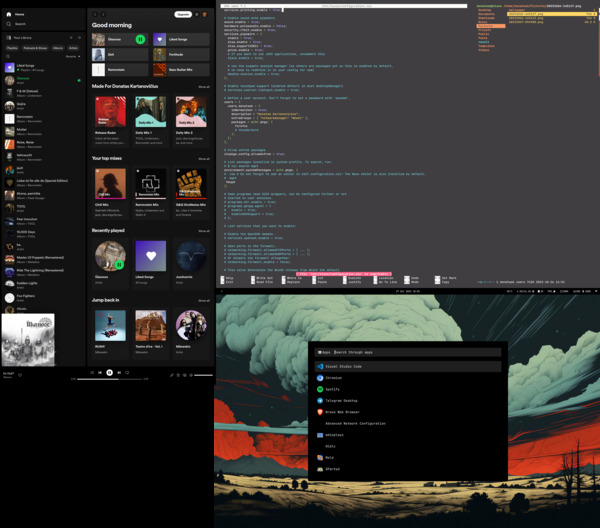600x528 pixels.
Task: Filter the library by Podcasts & Shows
Action: 35,48
